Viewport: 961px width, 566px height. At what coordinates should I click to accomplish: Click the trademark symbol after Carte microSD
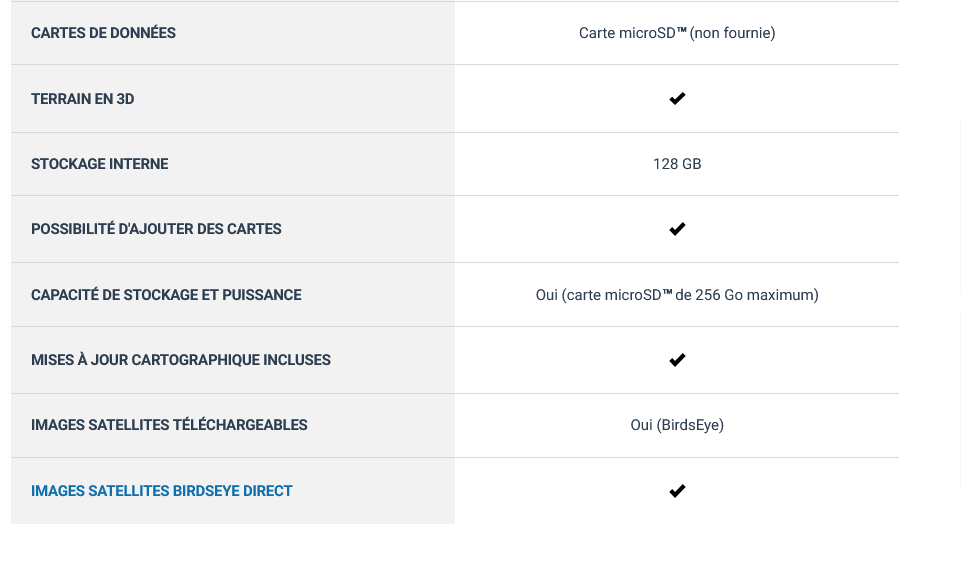pos(682,30)
